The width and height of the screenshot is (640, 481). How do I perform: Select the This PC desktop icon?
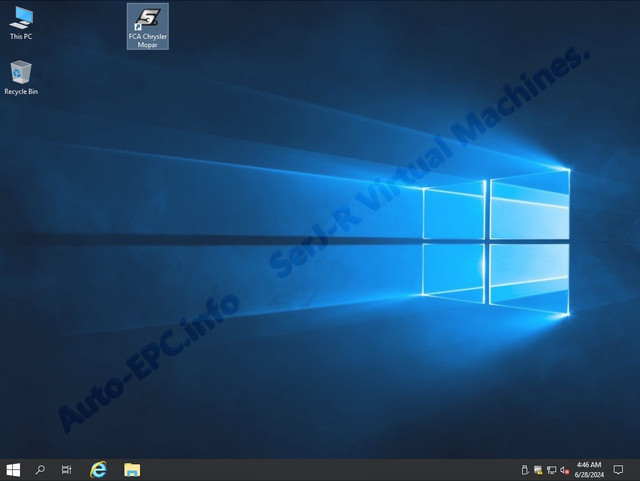pos(21,23)
